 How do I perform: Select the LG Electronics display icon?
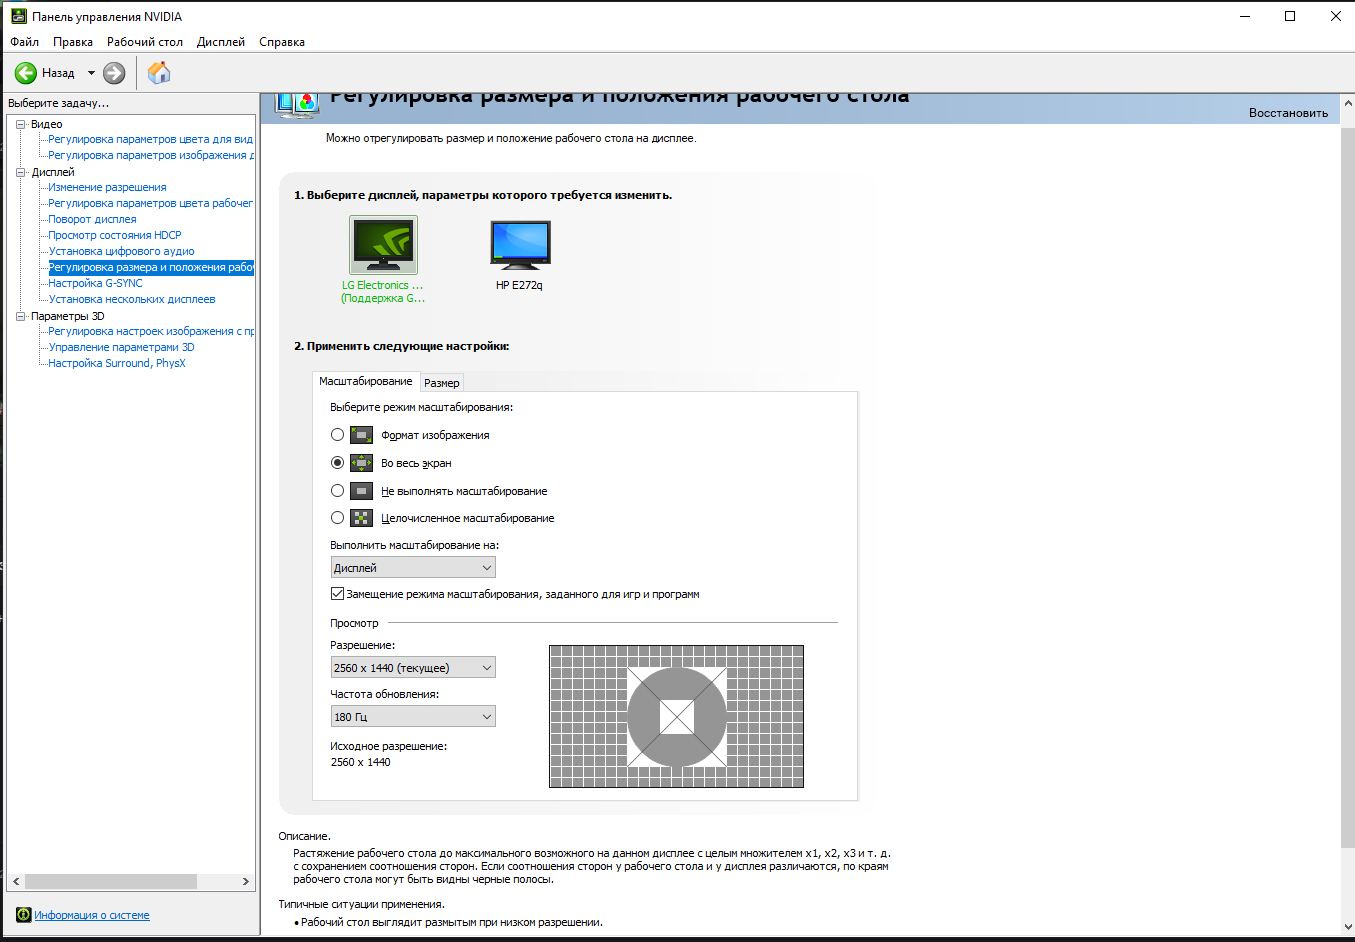(x=383, y=246)
